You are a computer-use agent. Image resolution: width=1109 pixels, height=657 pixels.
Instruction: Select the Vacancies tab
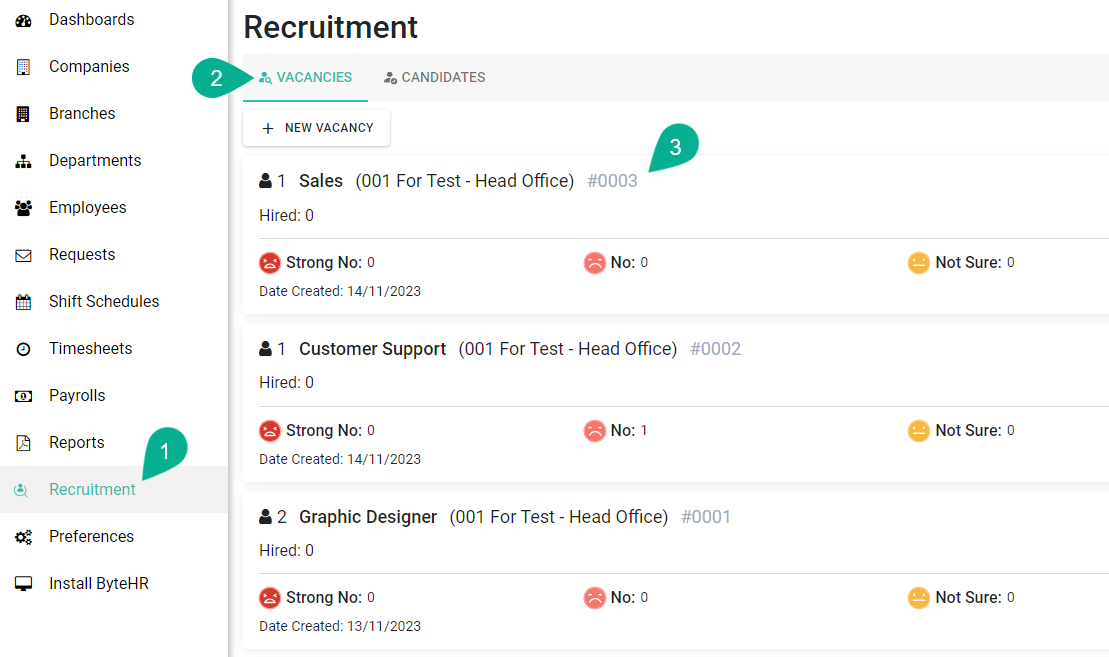coord(305,78)
